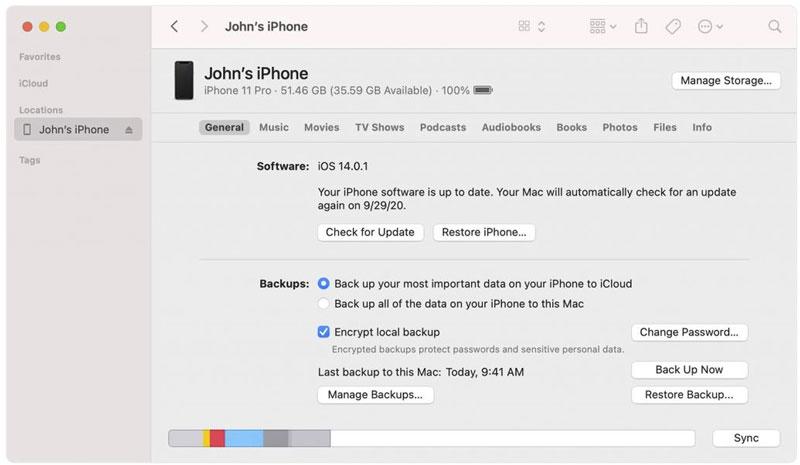This screenshot has width=800, height=465.
Task: Select back up to this Mac option
Action: point(323,304)
